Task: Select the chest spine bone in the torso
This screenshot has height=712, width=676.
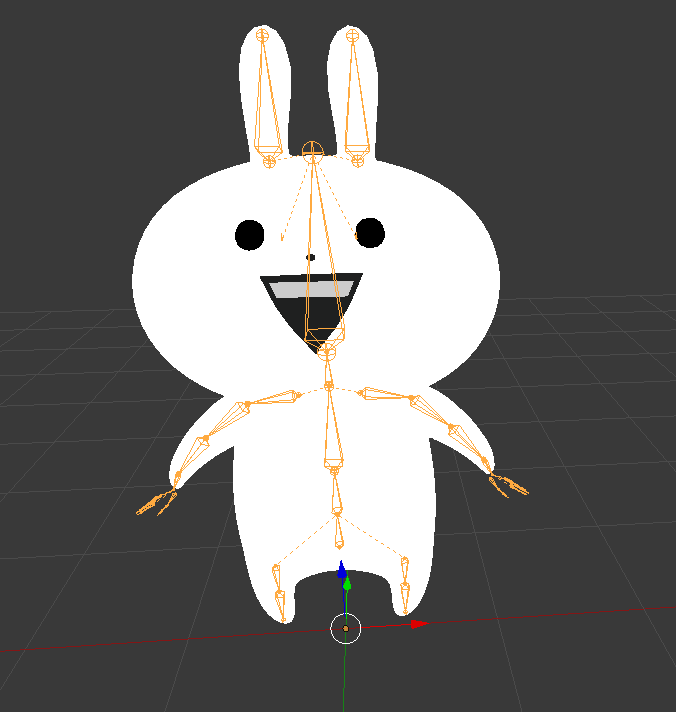Action: (x=334, y=429)
